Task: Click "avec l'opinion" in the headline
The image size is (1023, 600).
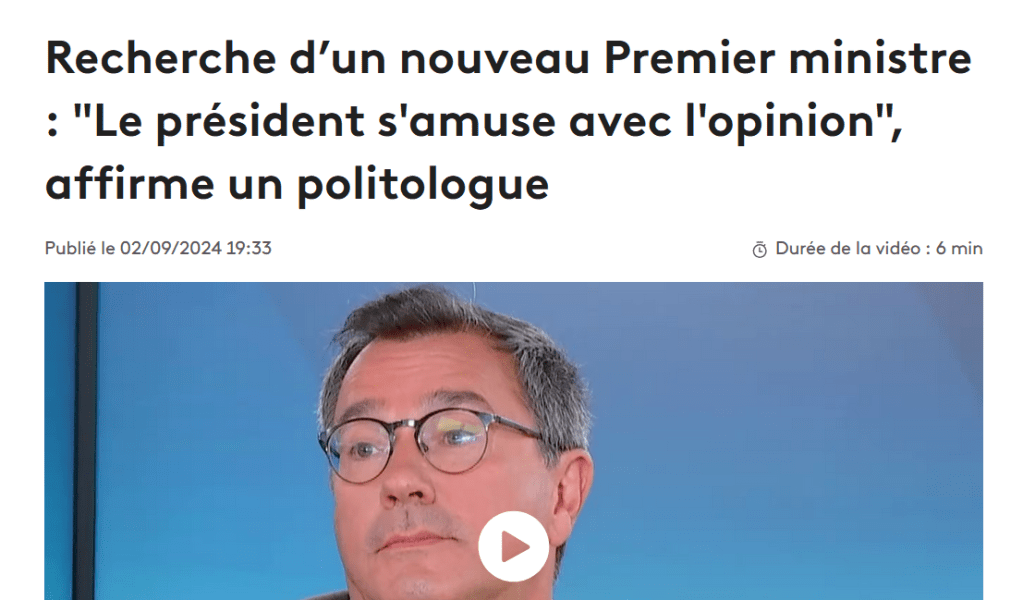Action: tap(721, 122)
